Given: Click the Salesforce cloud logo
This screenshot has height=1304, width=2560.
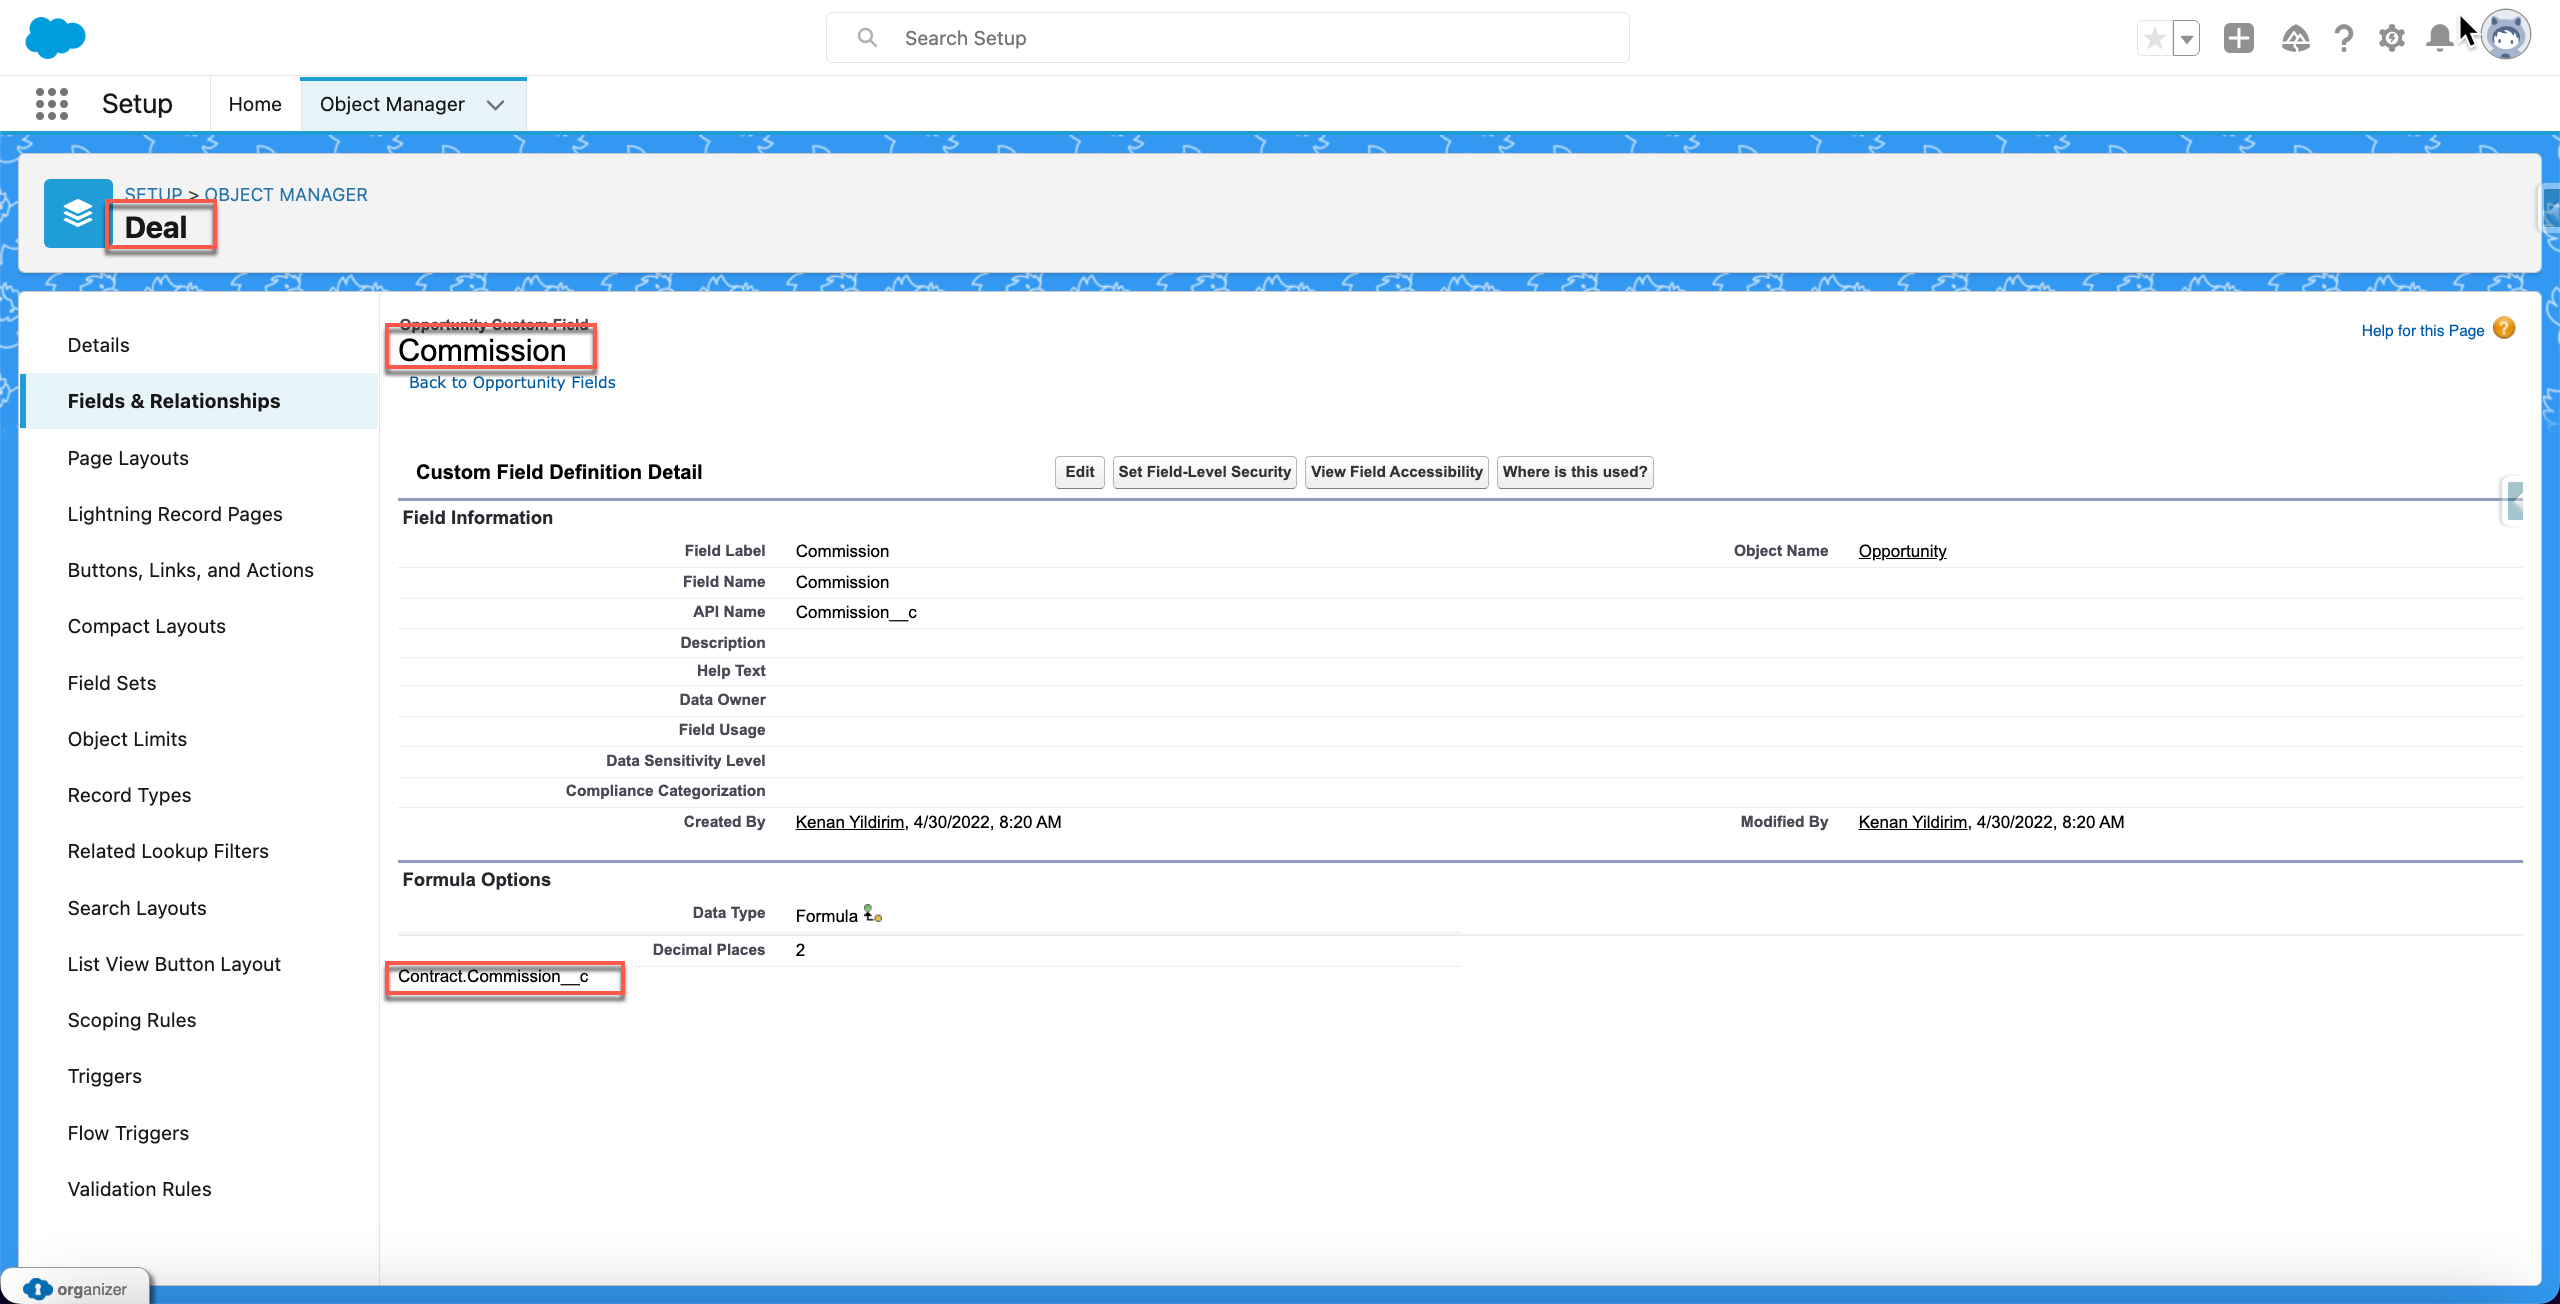Looking at the screenshot, I should point(55,38).
